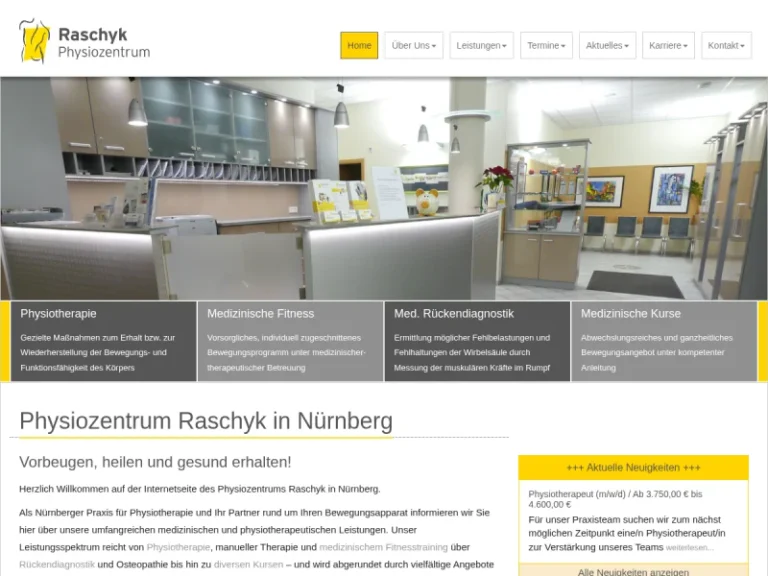Expand the Über Uns dropdown menu
Screen dimensions: 768x576
413,46
